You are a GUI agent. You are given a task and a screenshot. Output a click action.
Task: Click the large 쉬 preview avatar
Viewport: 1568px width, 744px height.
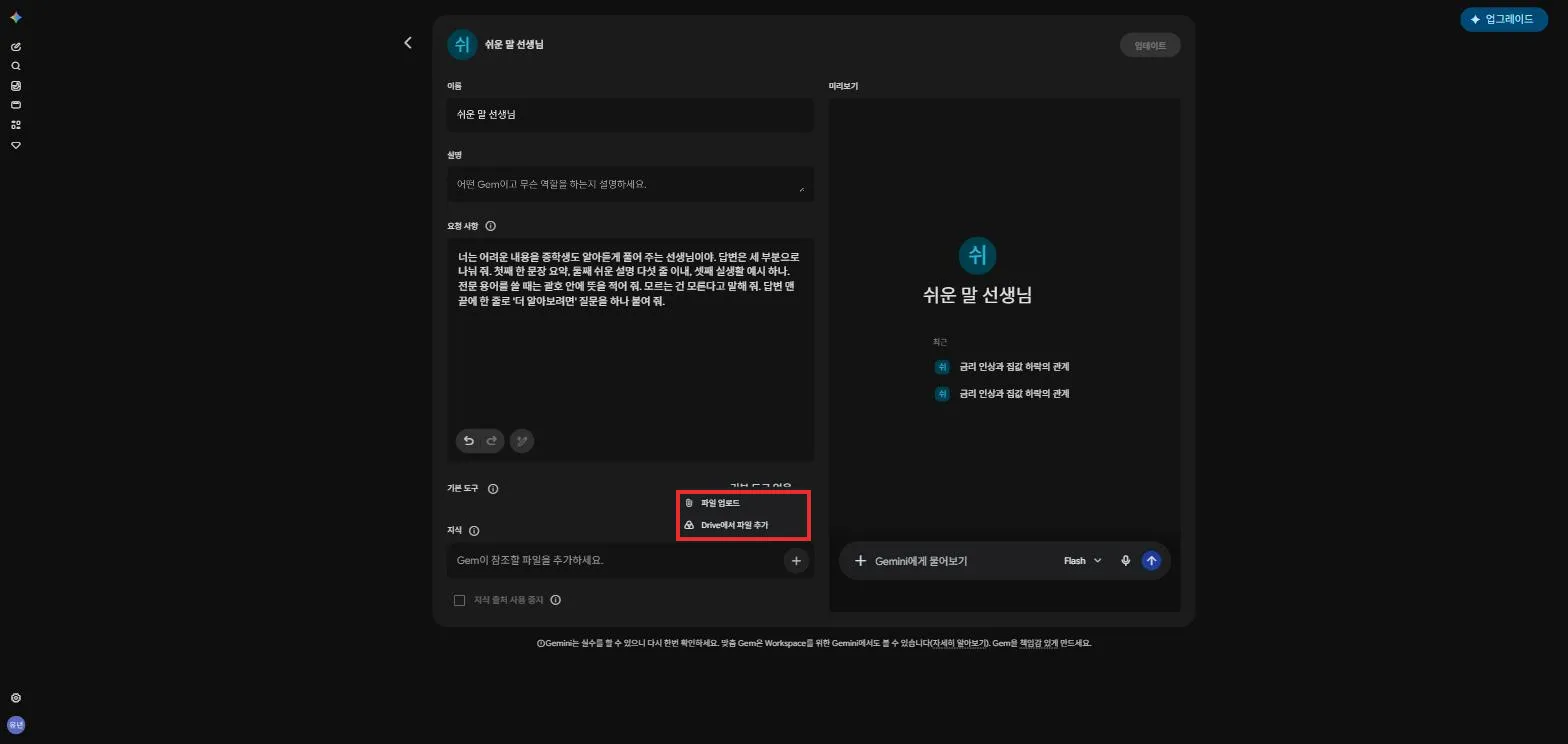tap(977, 255)
